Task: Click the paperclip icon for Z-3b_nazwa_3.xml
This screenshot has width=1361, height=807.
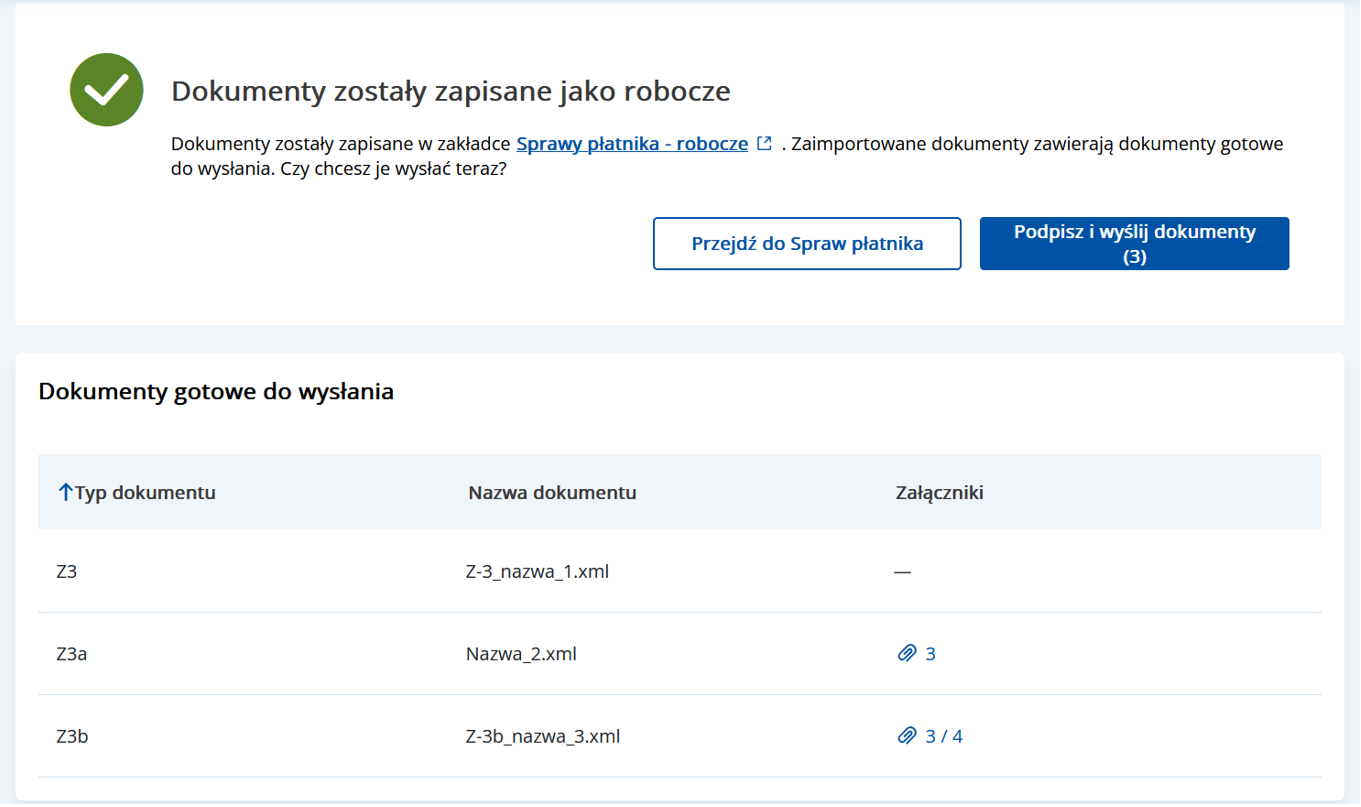Action: 907,736
